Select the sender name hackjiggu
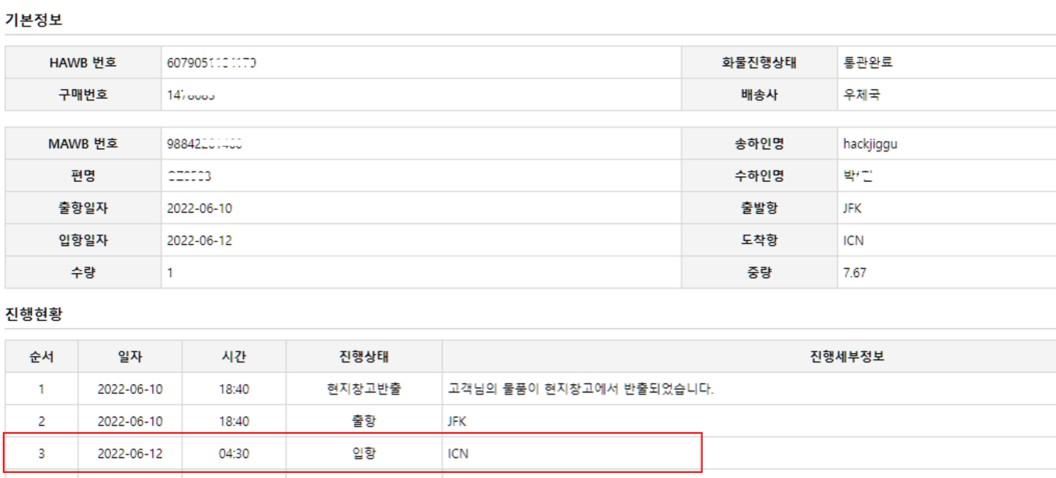 pos(870,144)
